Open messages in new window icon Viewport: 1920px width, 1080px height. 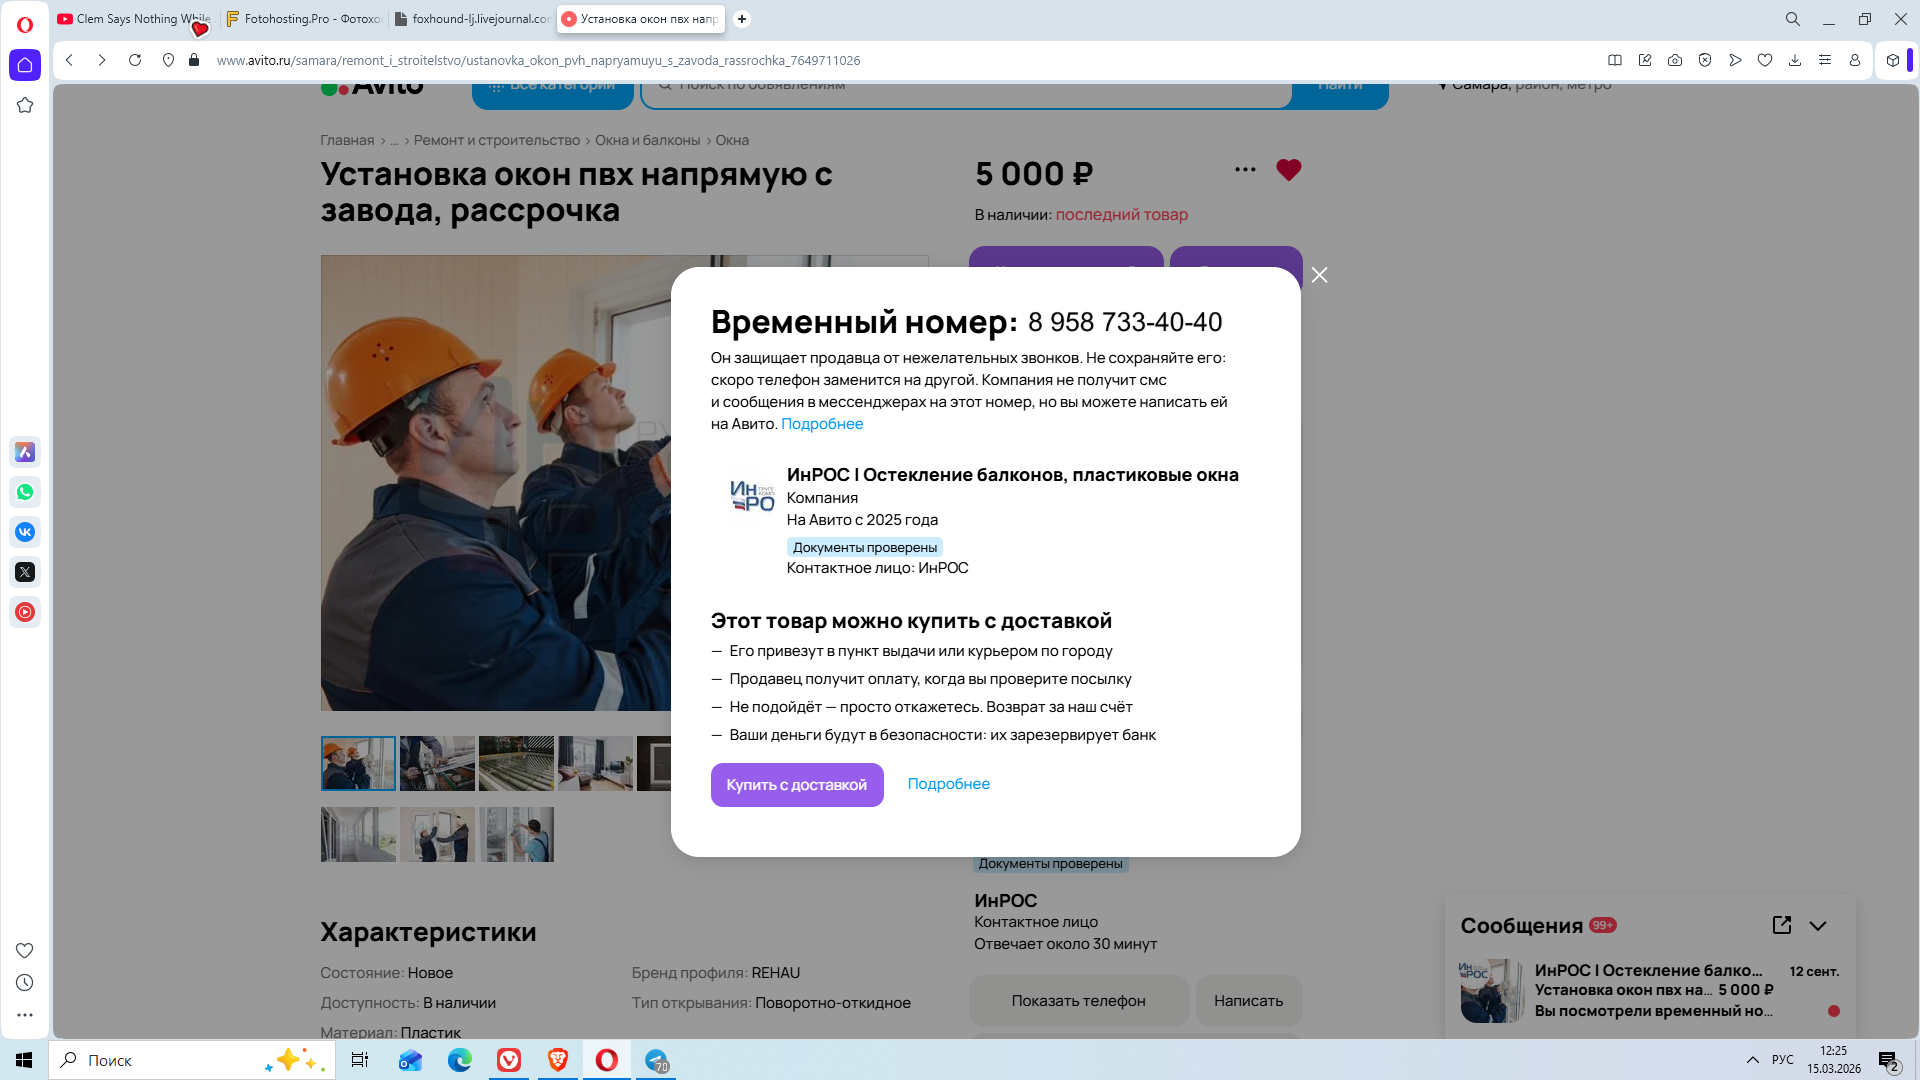(1781, 925)
